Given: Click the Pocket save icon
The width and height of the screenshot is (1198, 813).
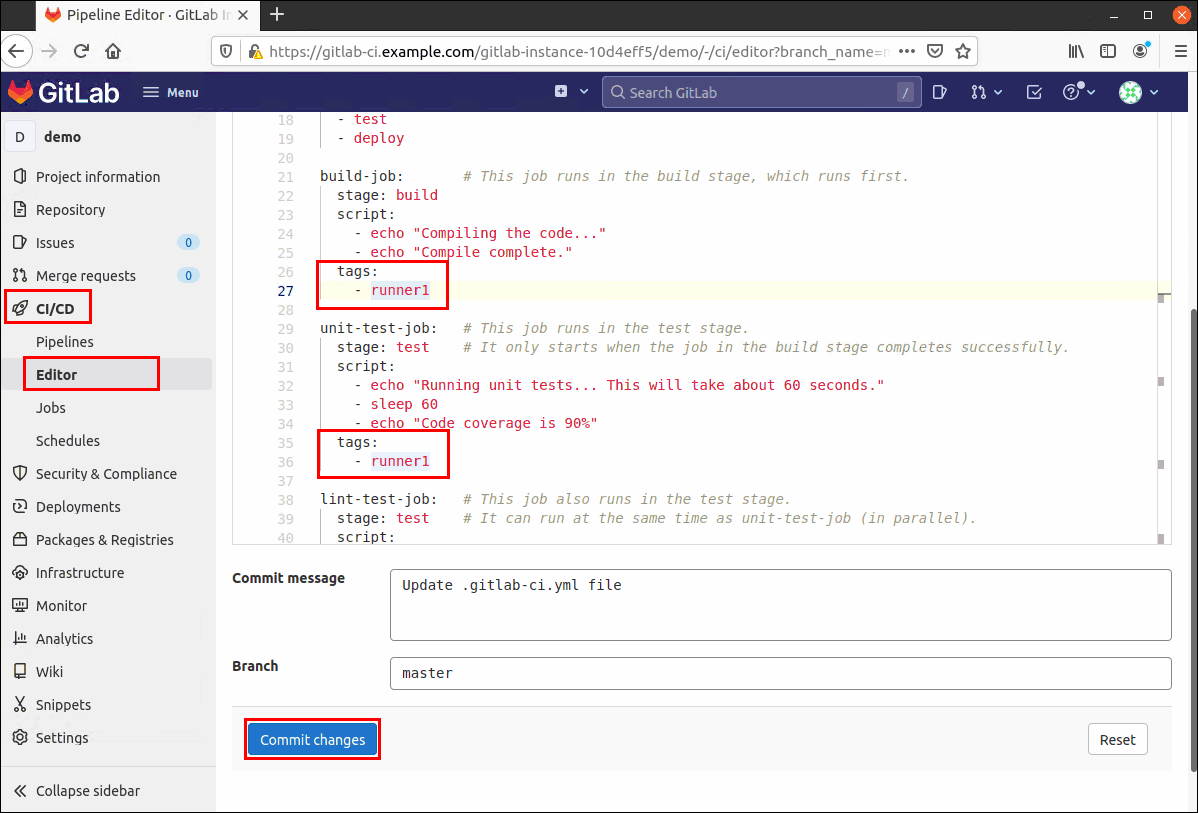Looking at the screenshot, I should [934, 51].
